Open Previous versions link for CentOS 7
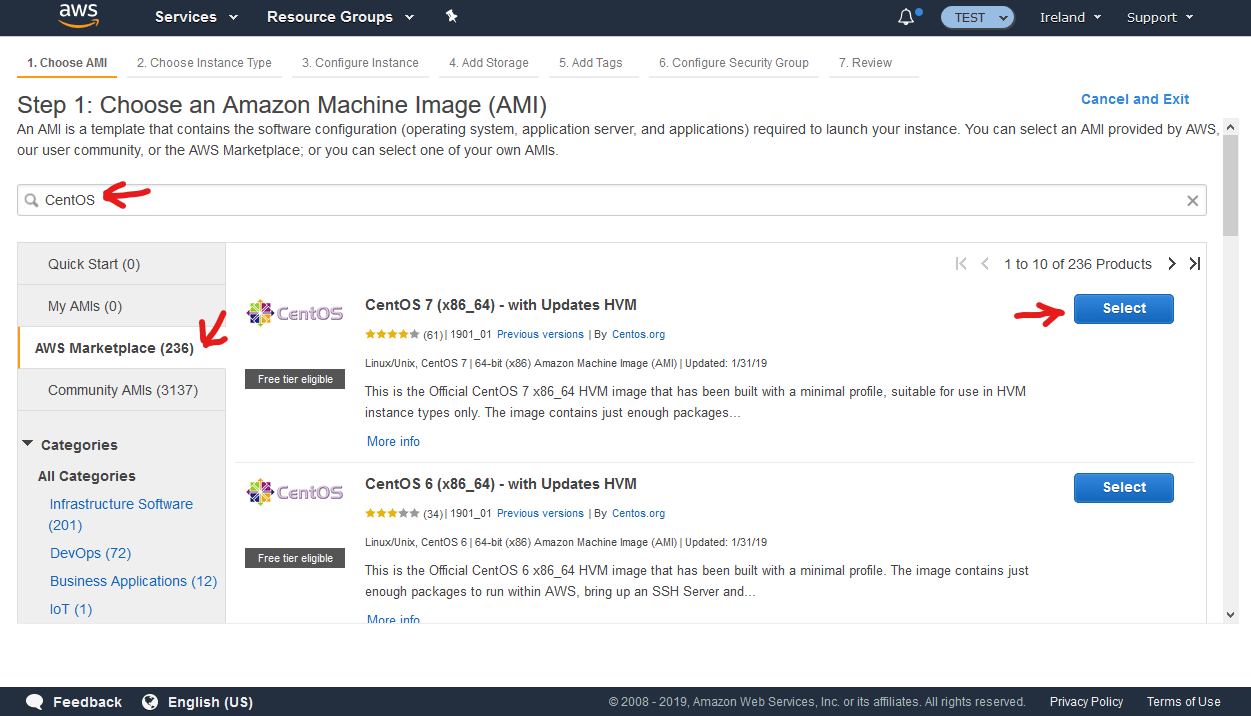Viewport: 1251px width, 716px height. (x=540, y=334)
